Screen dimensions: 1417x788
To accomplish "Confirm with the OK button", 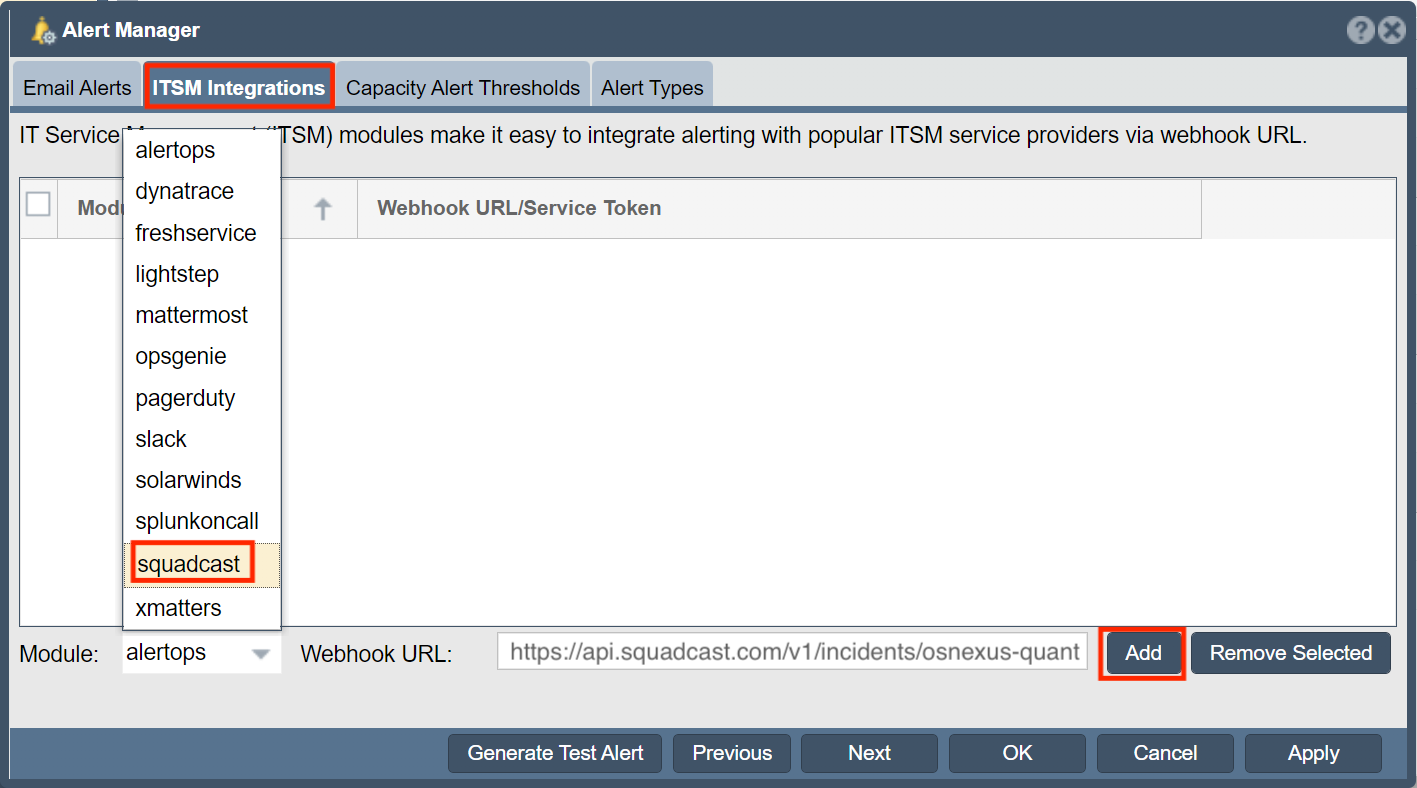I will coord(1017,753).
